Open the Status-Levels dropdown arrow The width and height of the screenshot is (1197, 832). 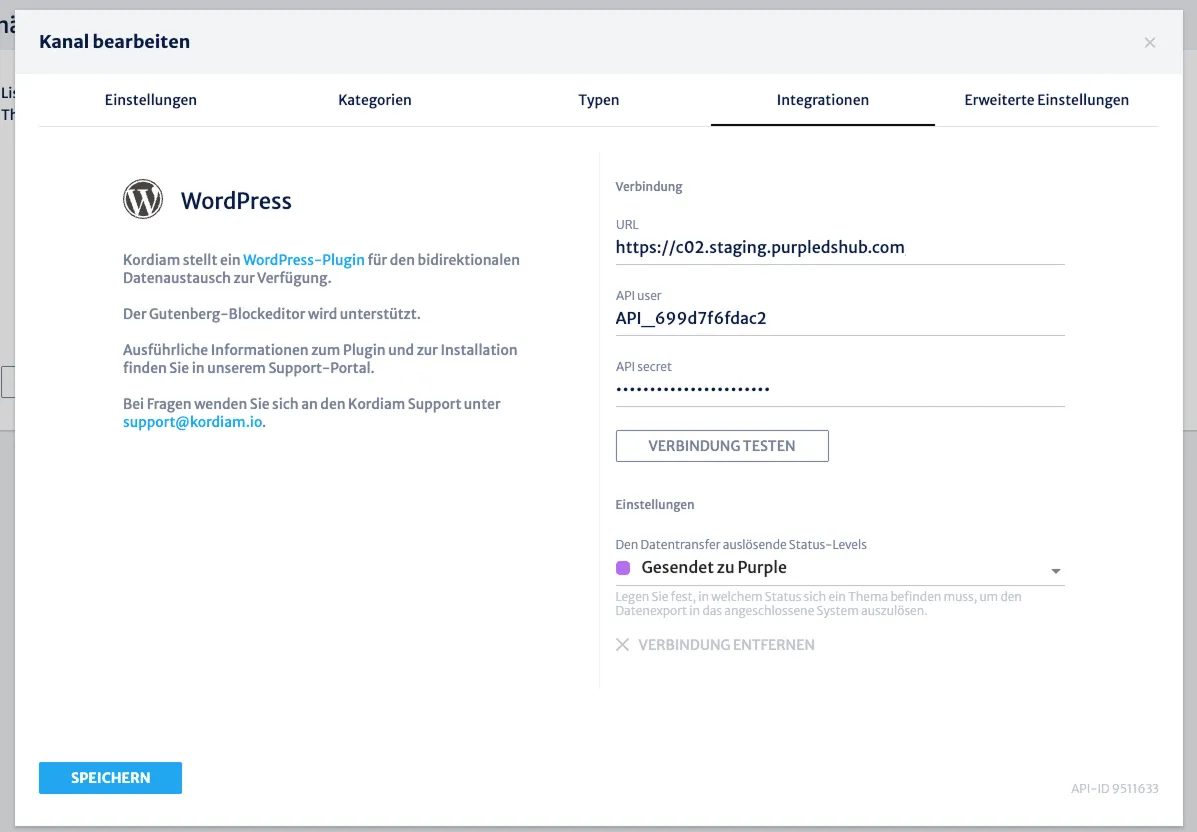pyautogui.click(x=1056, y=571)
